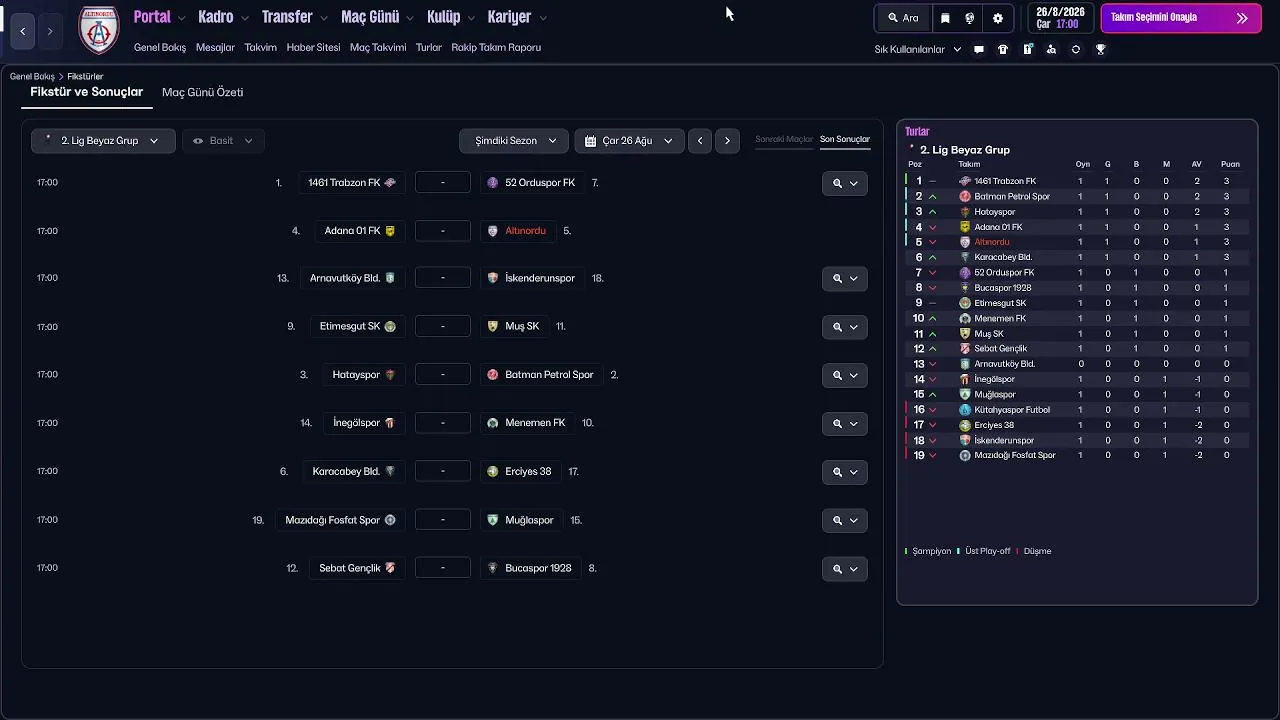This screenshot has width=1280, height=720.
Task: Open the Basit view dropdown
Action: [x=223, y=141]
